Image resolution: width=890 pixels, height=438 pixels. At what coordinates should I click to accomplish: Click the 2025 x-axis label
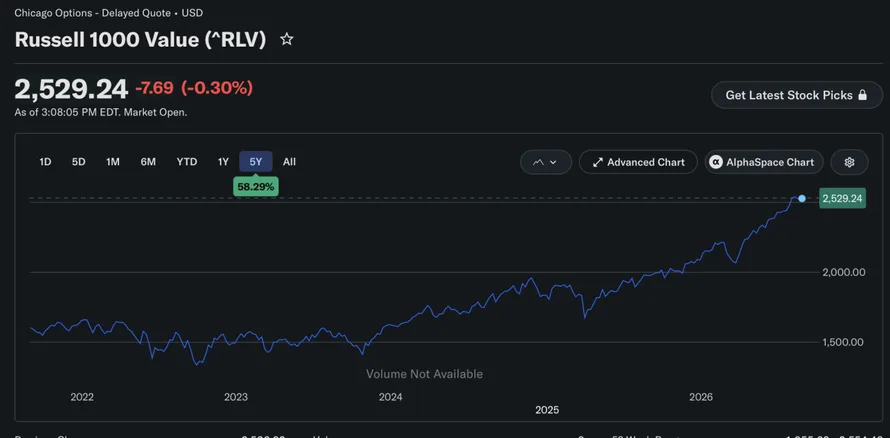[547, 410]
